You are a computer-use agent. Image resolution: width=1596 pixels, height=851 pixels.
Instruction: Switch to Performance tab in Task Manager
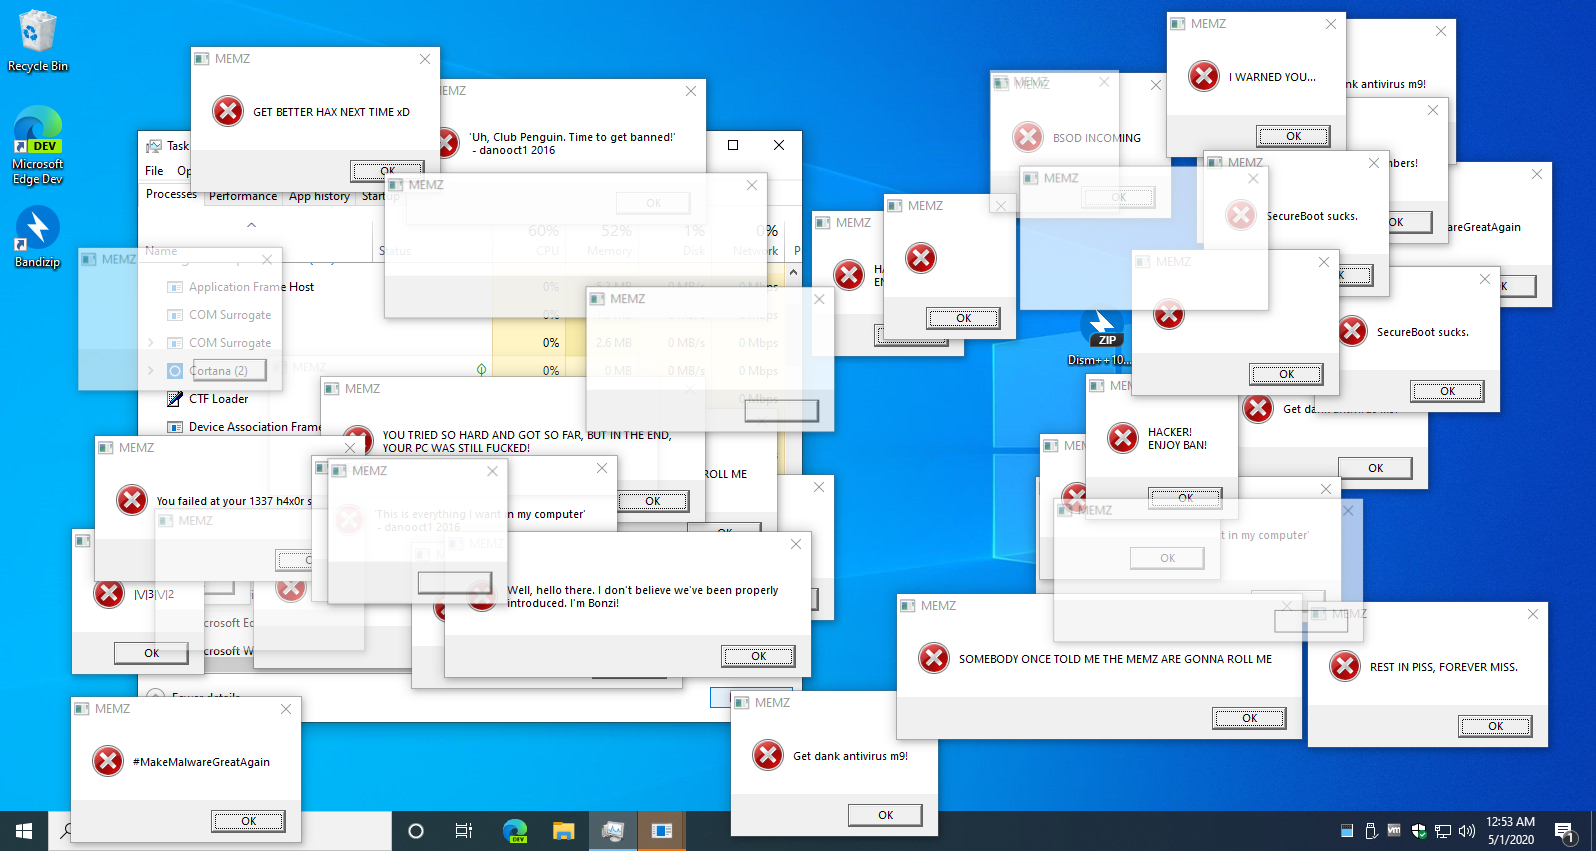[x=243, y=196]
